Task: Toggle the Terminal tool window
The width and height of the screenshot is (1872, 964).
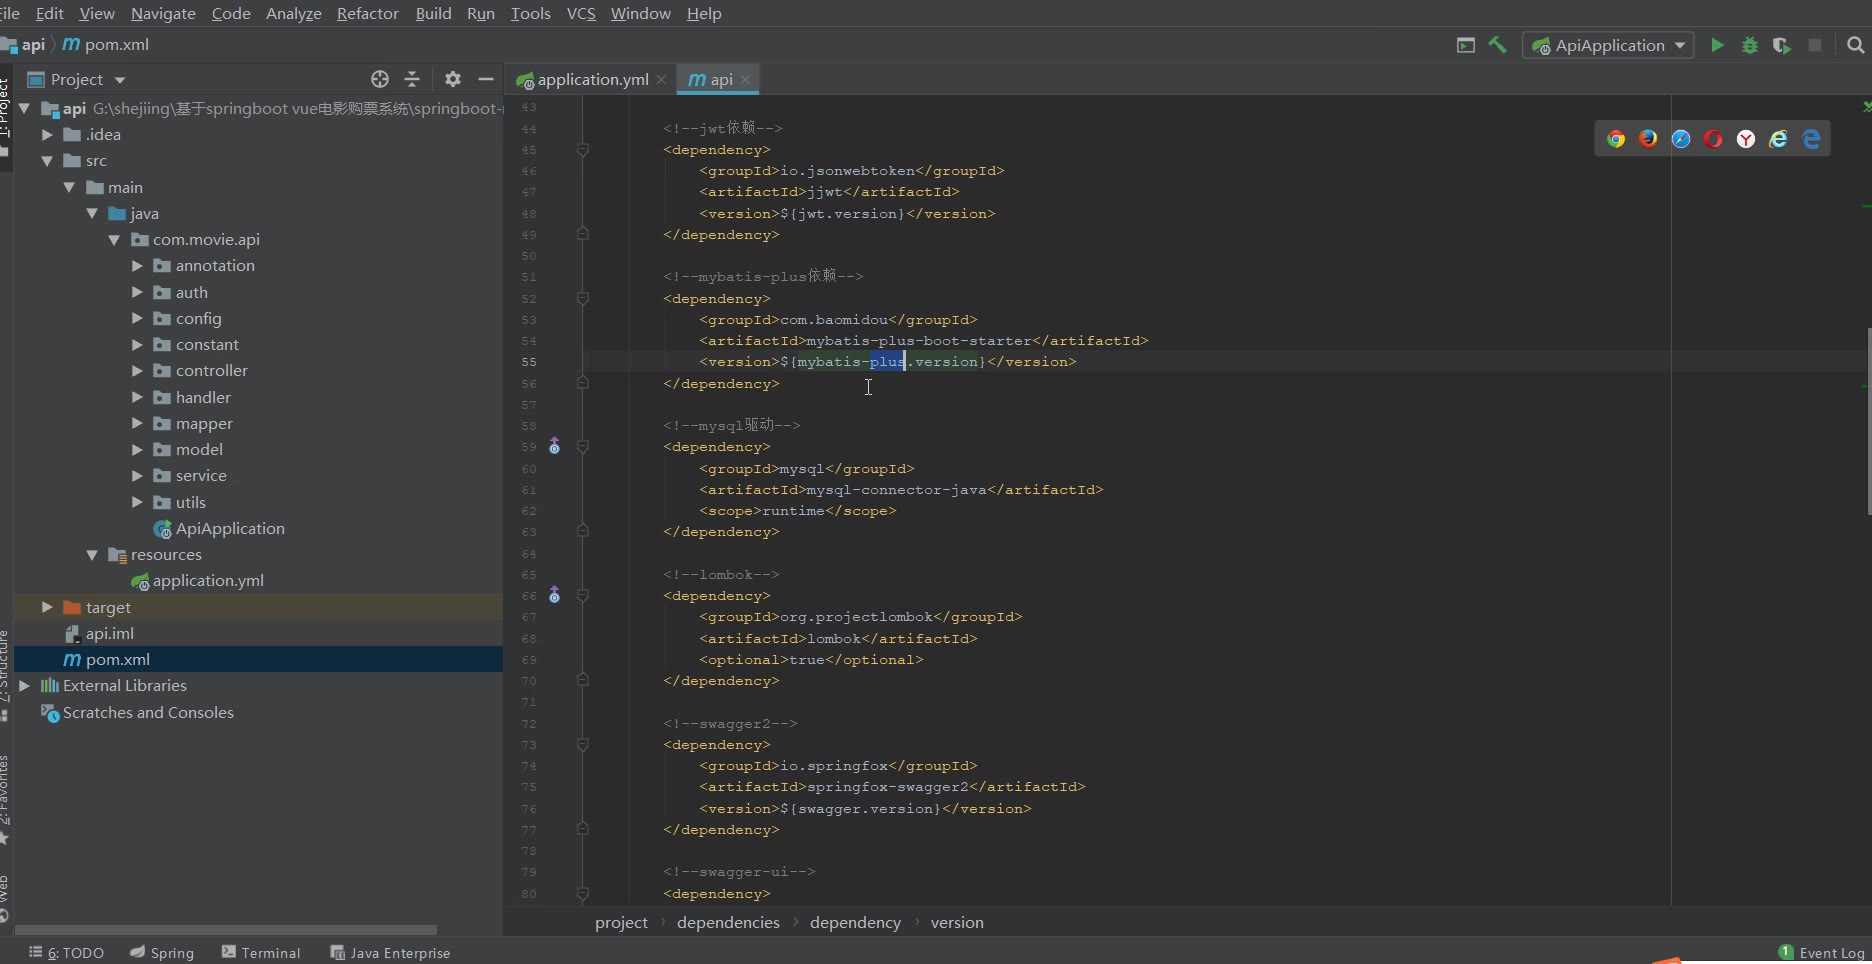Action: pyautogui.click(x=261, y=952)
